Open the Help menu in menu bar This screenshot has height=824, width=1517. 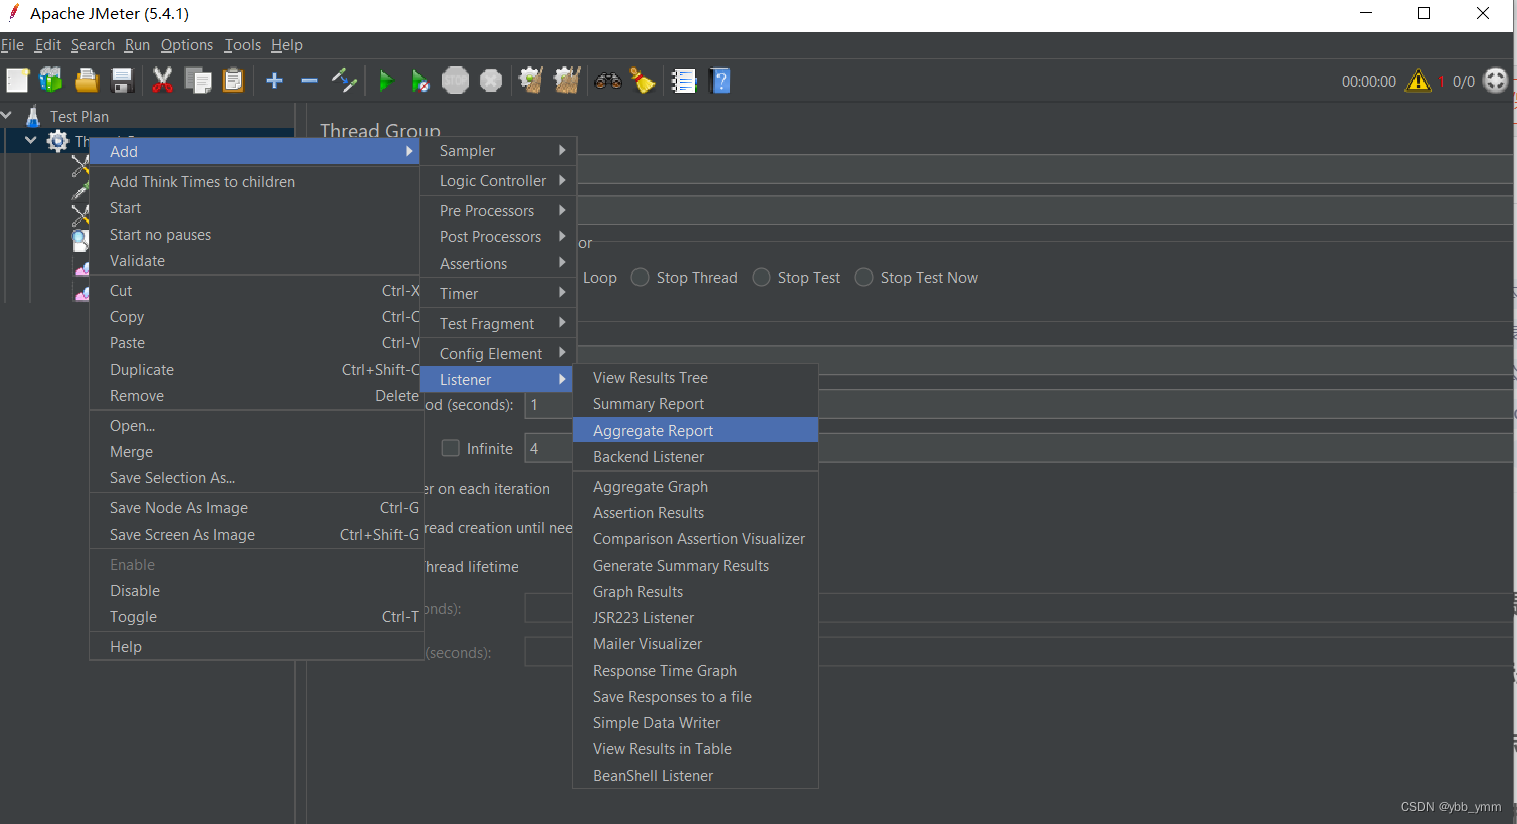pyautogui.click(x=286, y=45)
